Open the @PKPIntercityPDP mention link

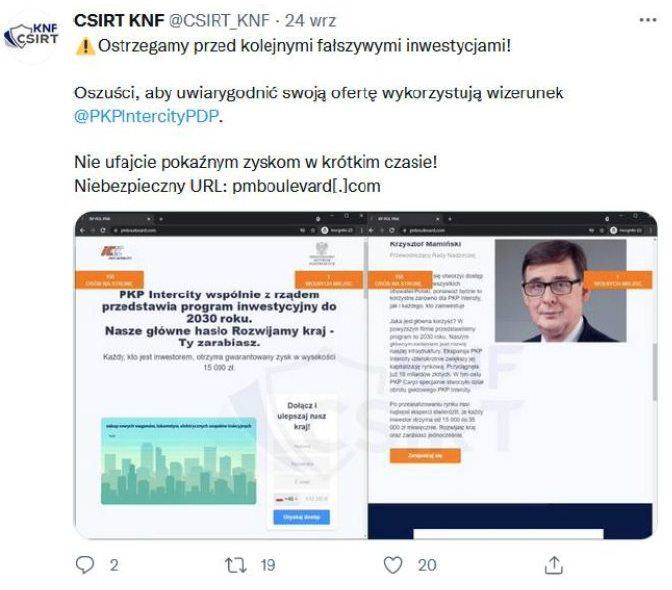pos(147,116)
